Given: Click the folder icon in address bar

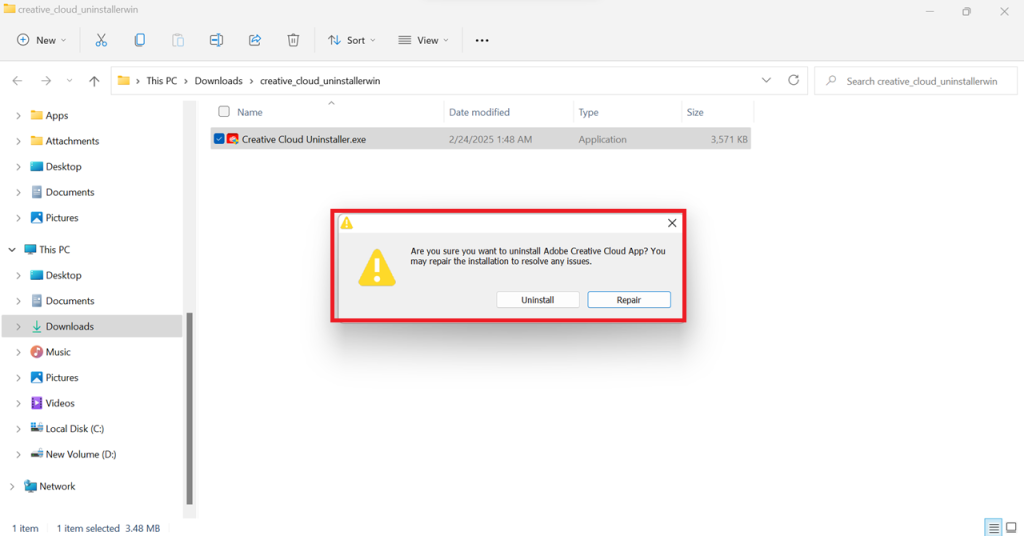Looking at the screenshot, I should point(123,81).
